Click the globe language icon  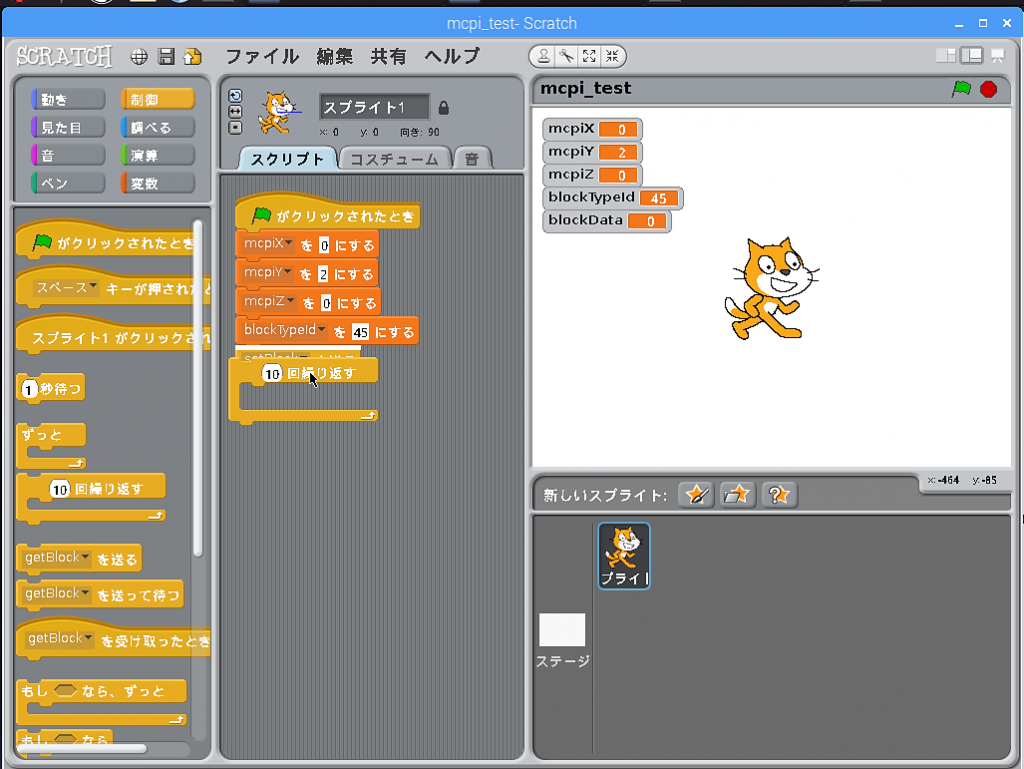[138, 57]
